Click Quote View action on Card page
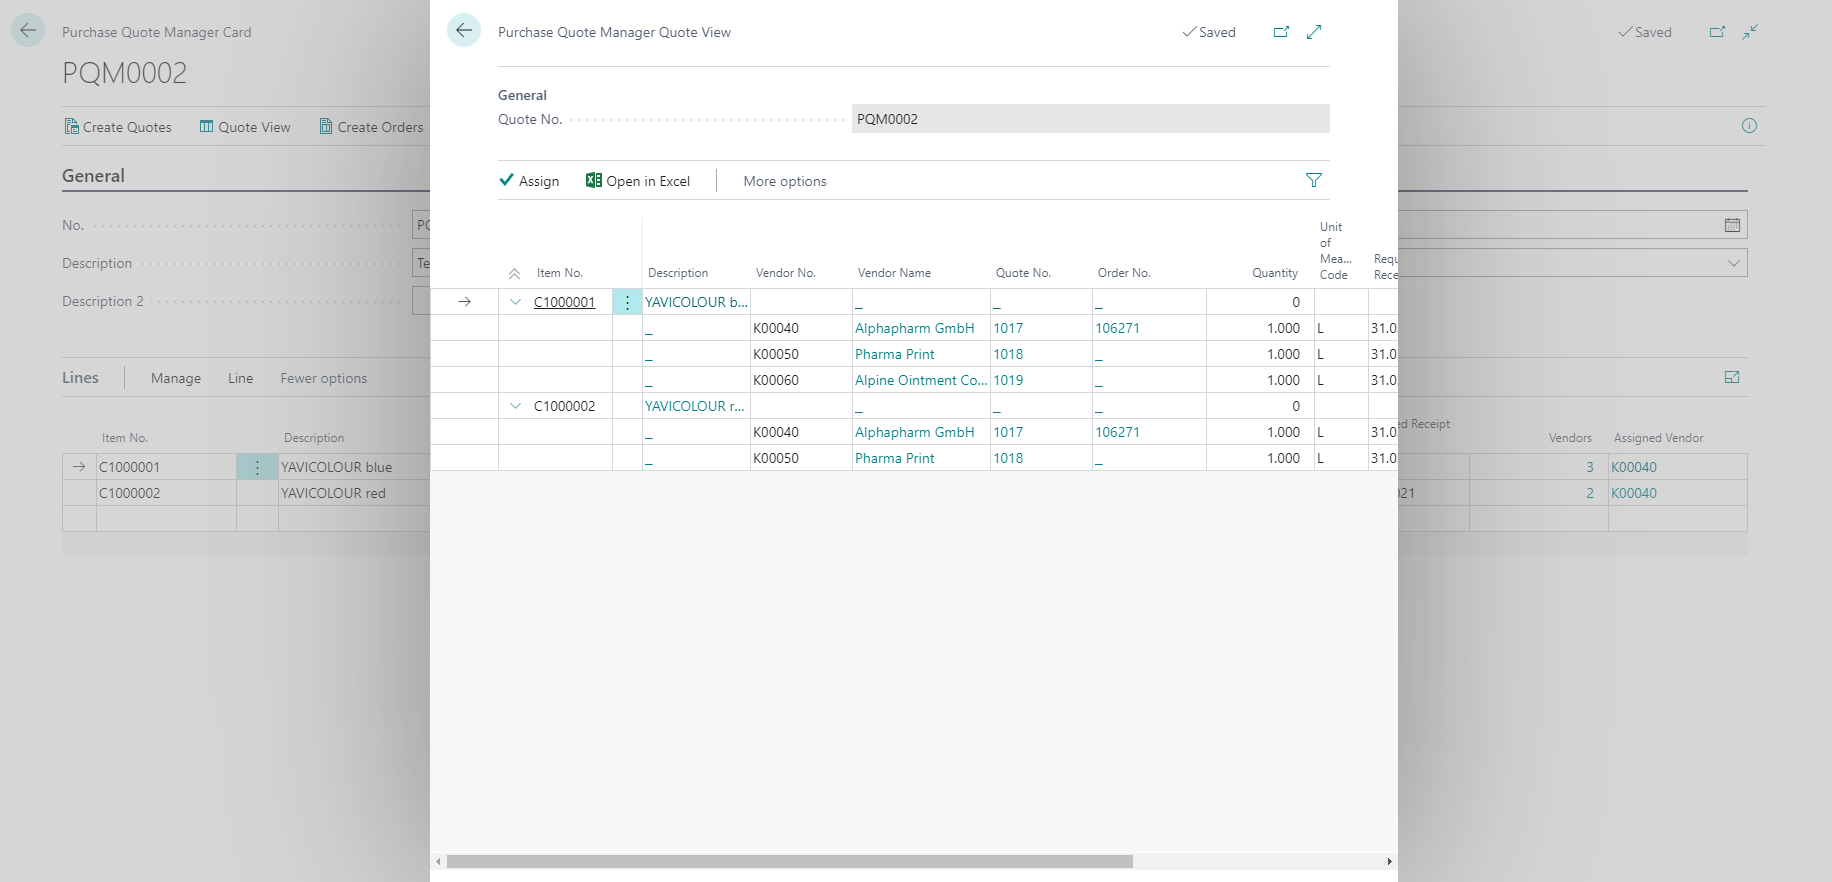Image resolution: width=1832 pixels, height=882 pixels. pos(245,127)
